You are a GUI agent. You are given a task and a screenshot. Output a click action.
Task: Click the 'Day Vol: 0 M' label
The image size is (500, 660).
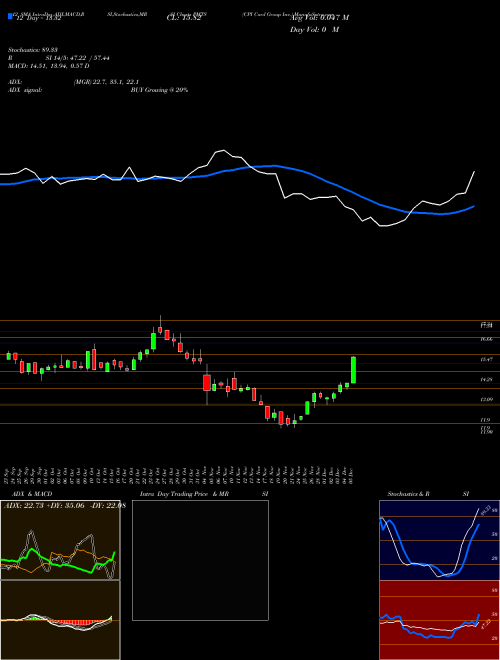coord(314,30)
